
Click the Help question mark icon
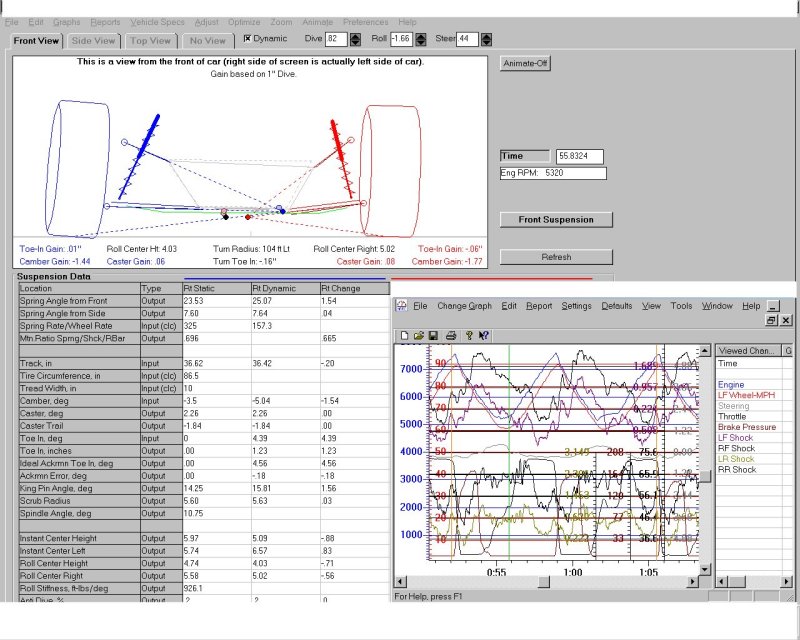point(469,337)
